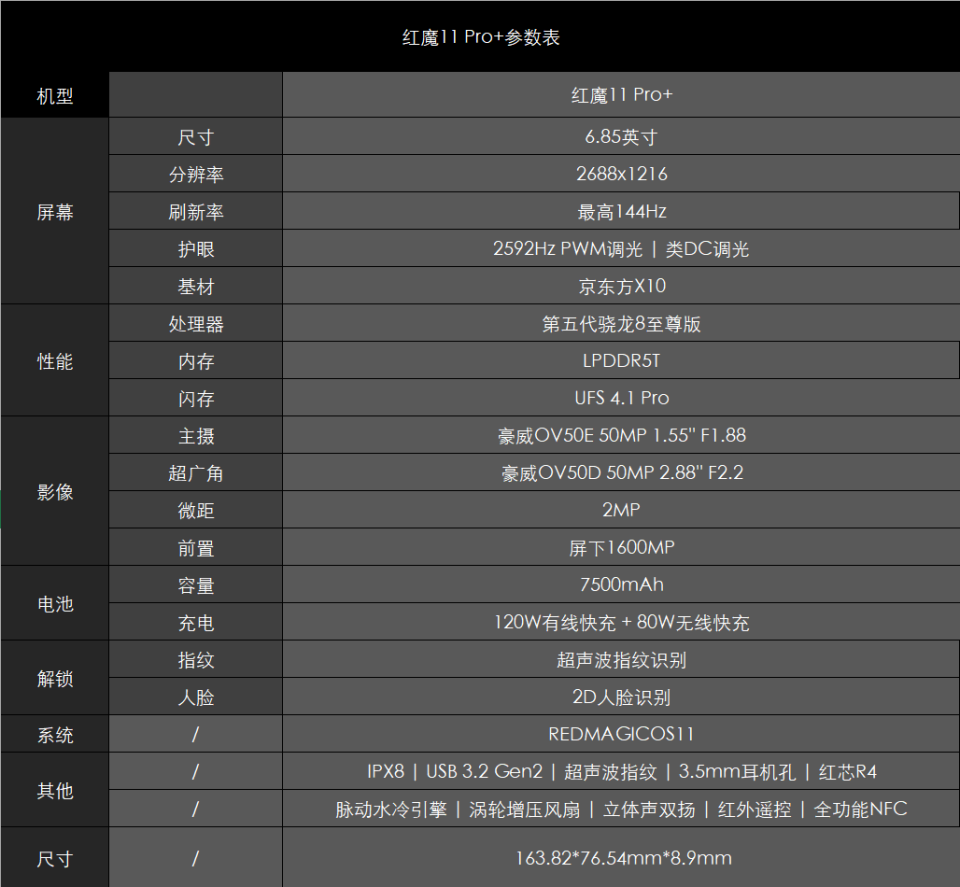960x887 pixels.
Task: Select the 解锁 category cell
Action: point(55,678)
